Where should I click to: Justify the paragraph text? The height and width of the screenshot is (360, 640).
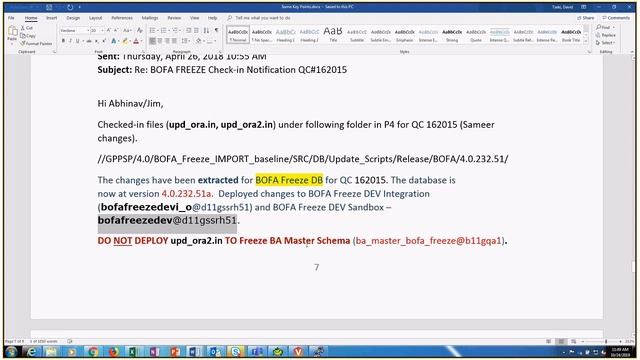175,41
